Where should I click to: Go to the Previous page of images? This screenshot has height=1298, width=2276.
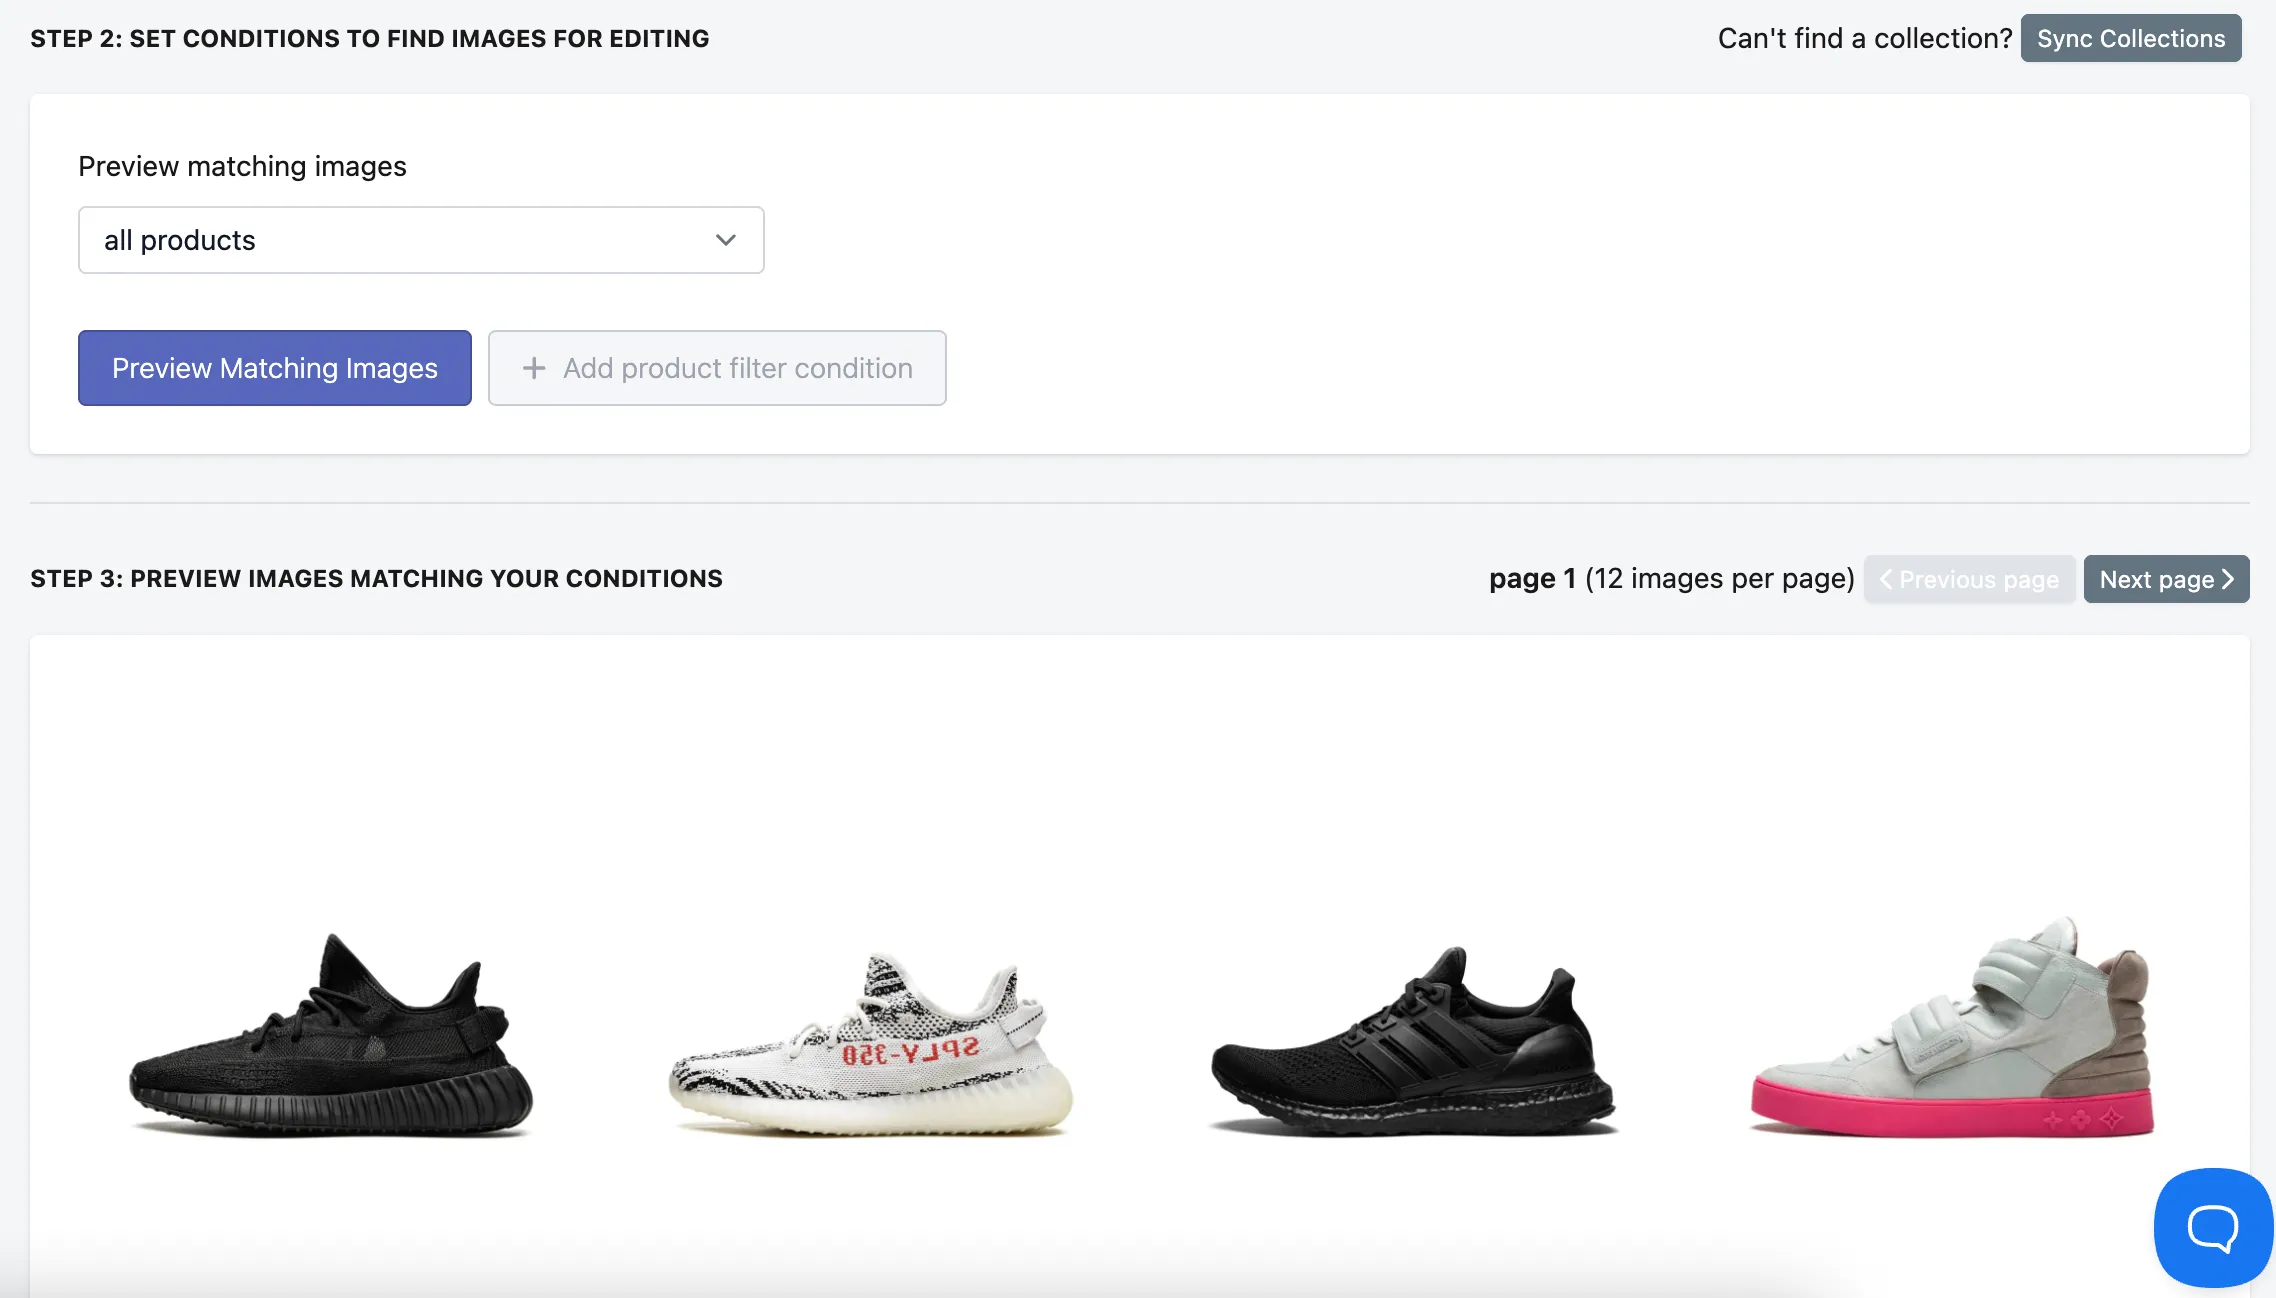point(1969,579)
